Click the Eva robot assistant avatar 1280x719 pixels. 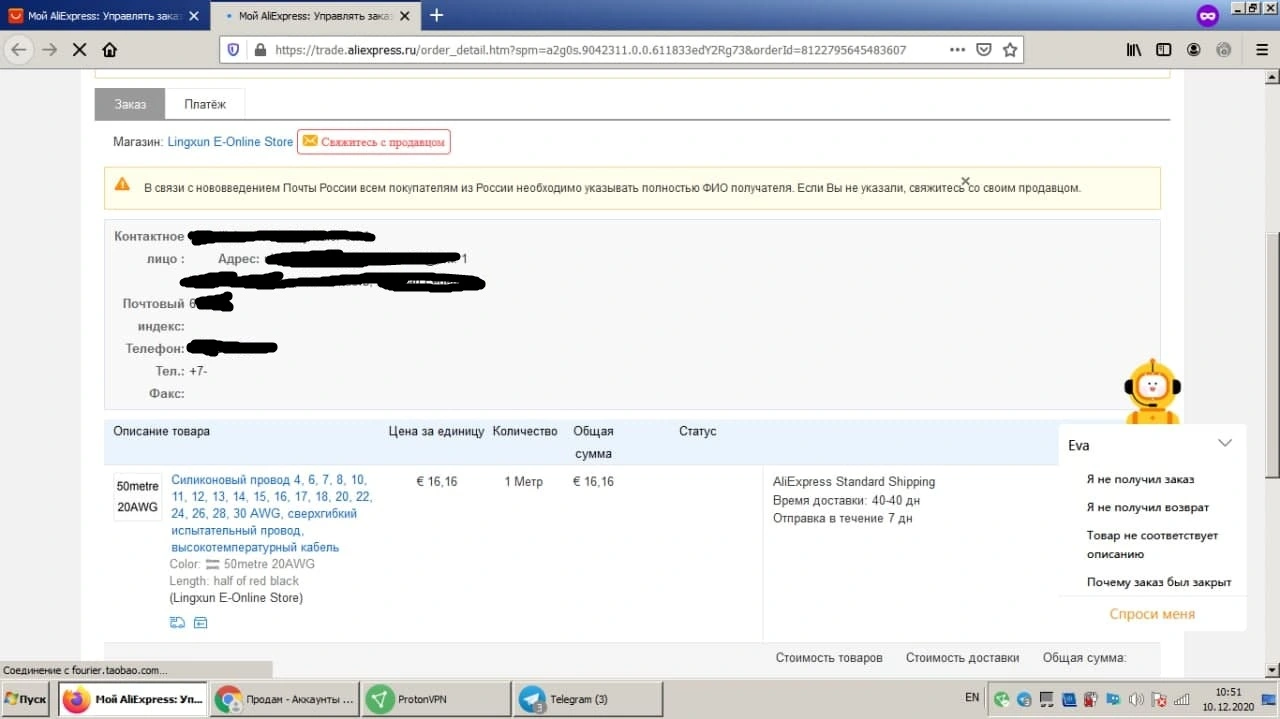1152,390
